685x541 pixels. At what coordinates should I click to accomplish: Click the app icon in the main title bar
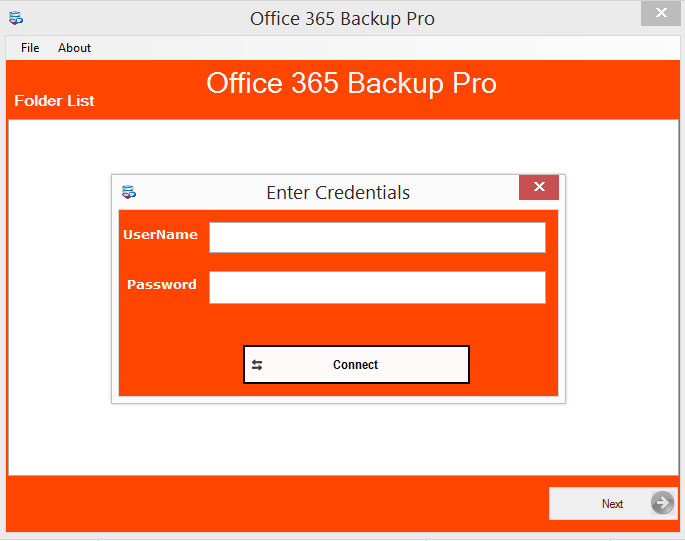pos(16,18)
